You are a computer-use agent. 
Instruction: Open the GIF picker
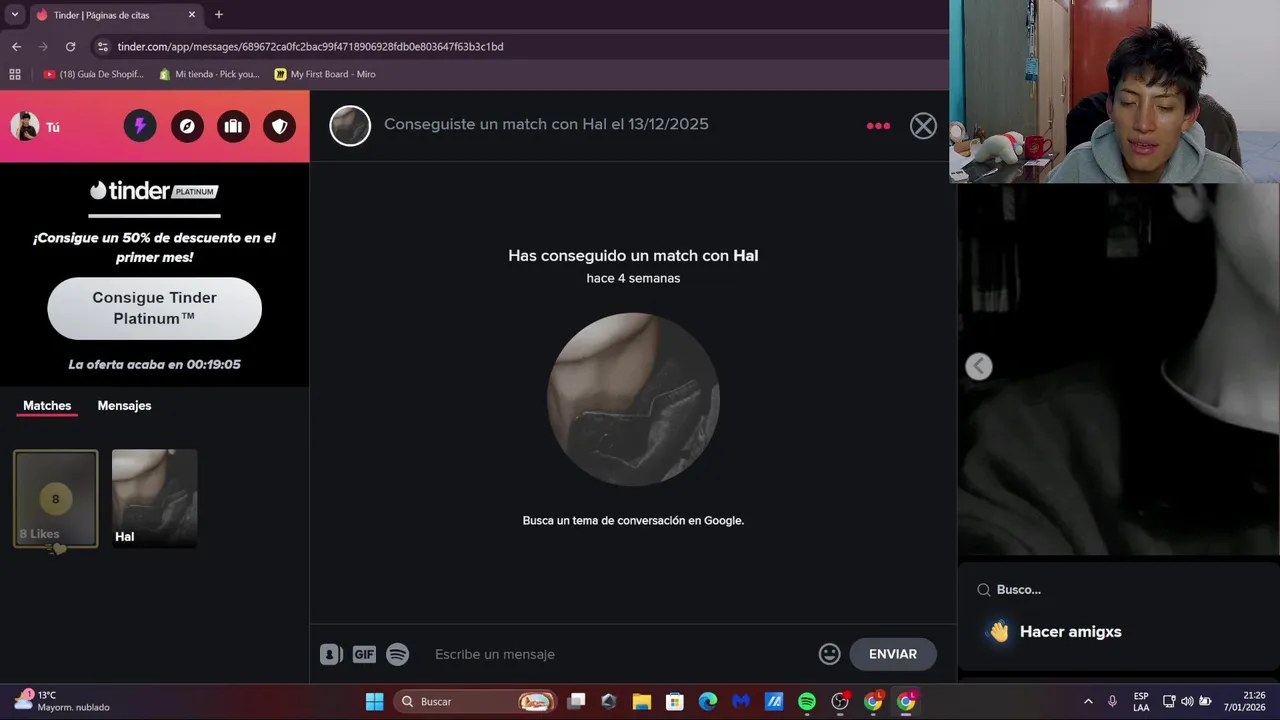(x=364, y=654)
